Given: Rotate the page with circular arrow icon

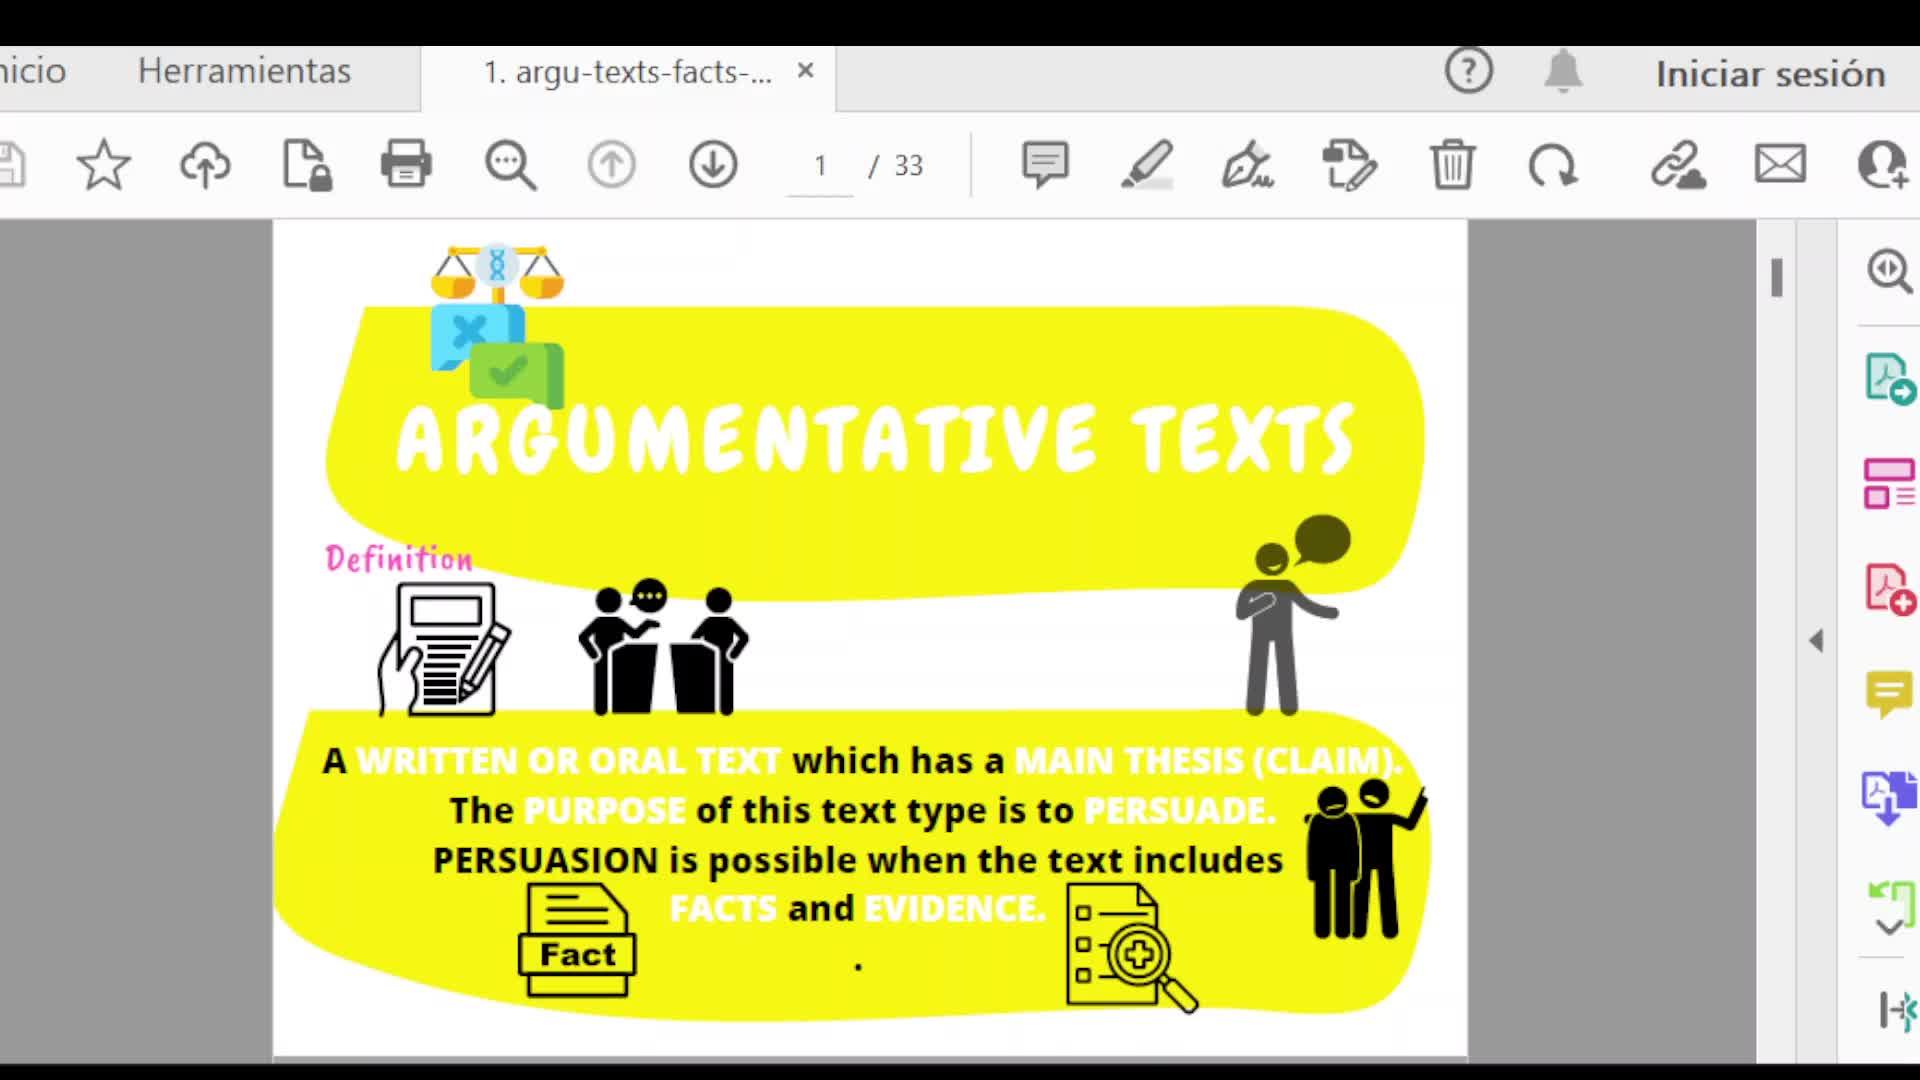Looking at the screenshot, I should [x=1553, y=165].
